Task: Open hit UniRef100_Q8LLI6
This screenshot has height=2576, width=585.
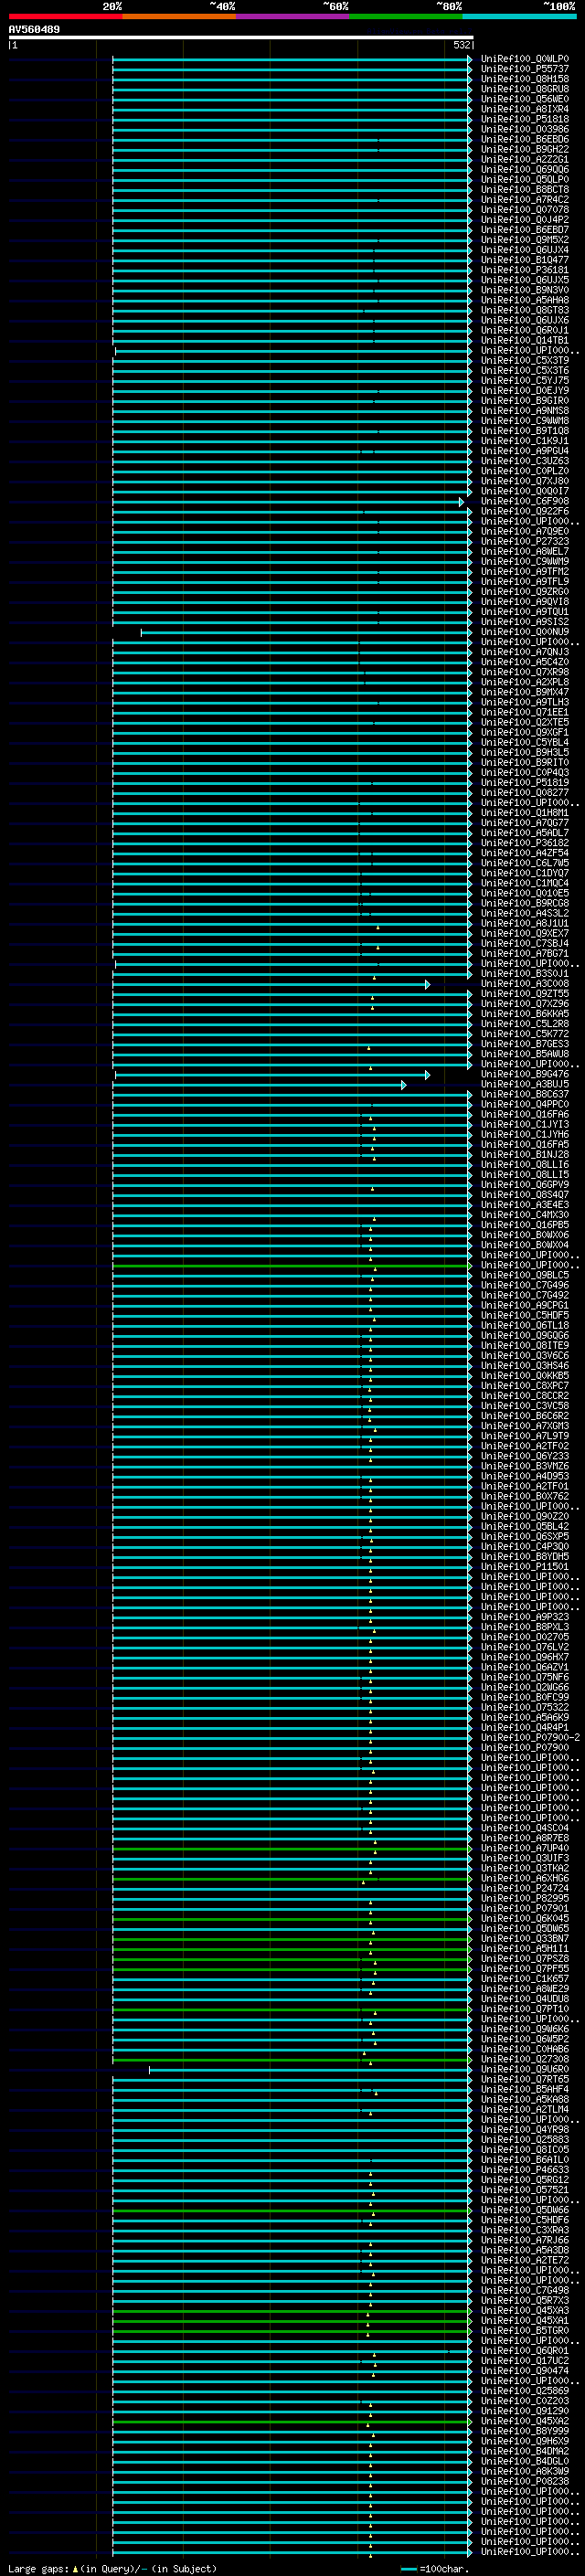Action: coord(524,1165)
